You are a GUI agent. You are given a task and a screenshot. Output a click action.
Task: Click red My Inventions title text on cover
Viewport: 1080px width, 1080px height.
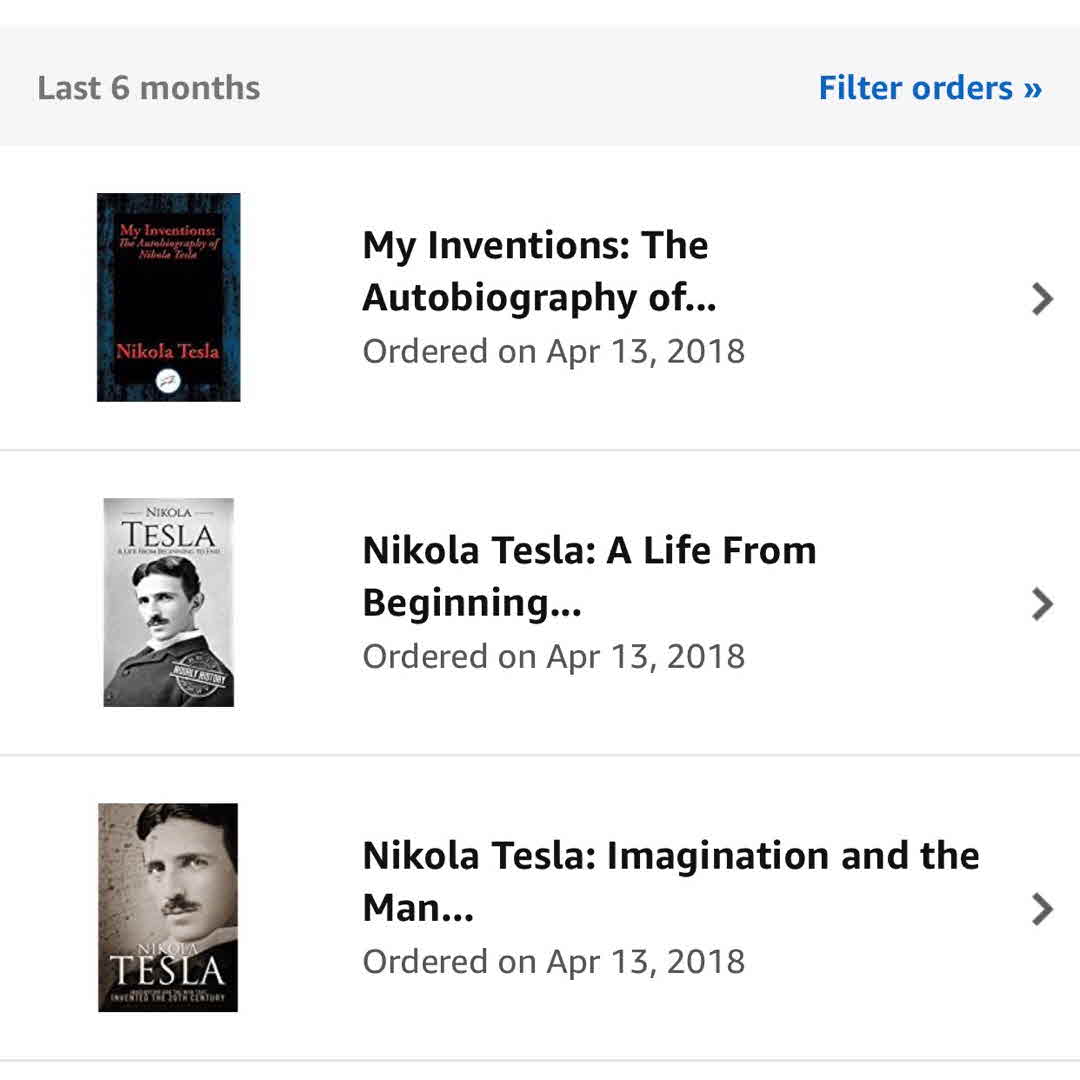168,239
